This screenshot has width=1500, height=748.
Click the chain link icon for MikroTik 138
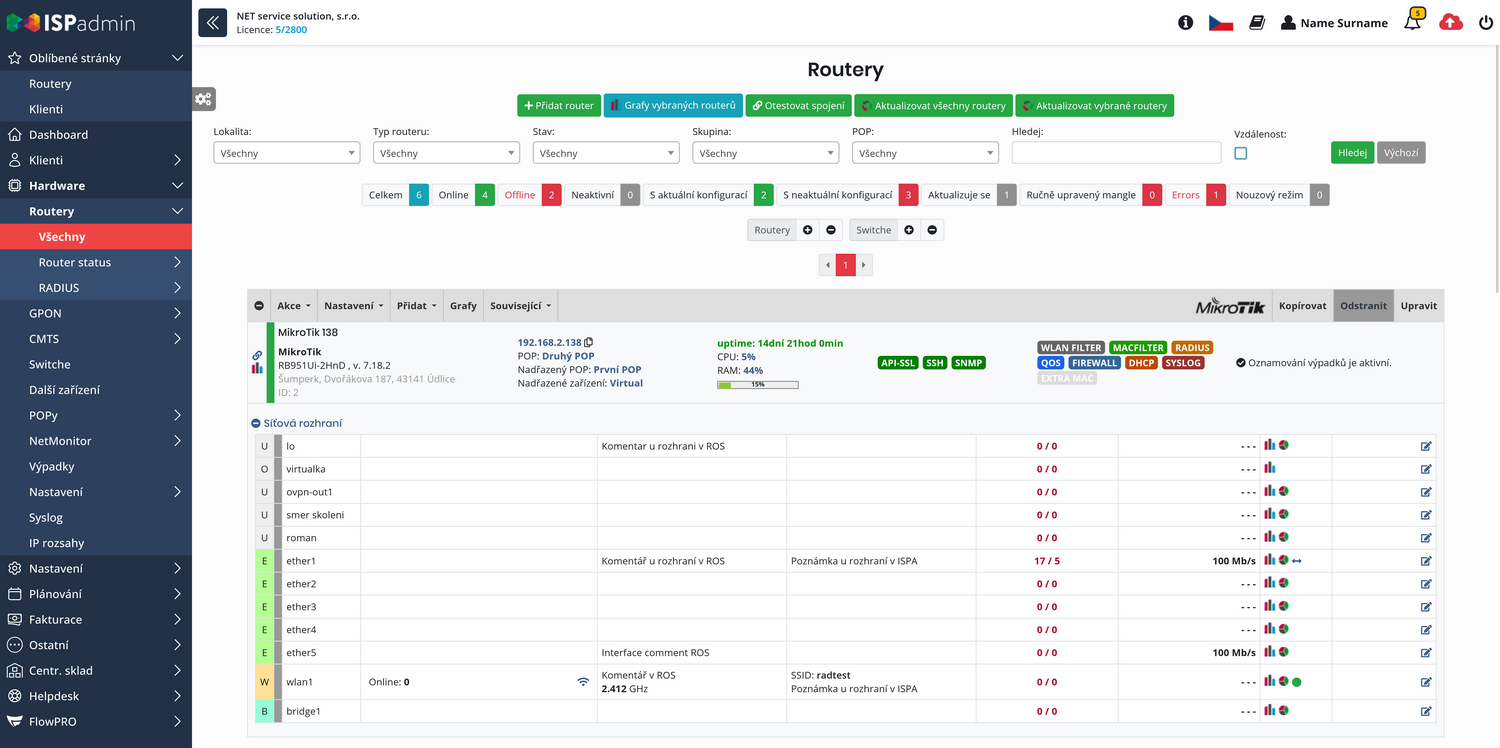coord(257,355)
